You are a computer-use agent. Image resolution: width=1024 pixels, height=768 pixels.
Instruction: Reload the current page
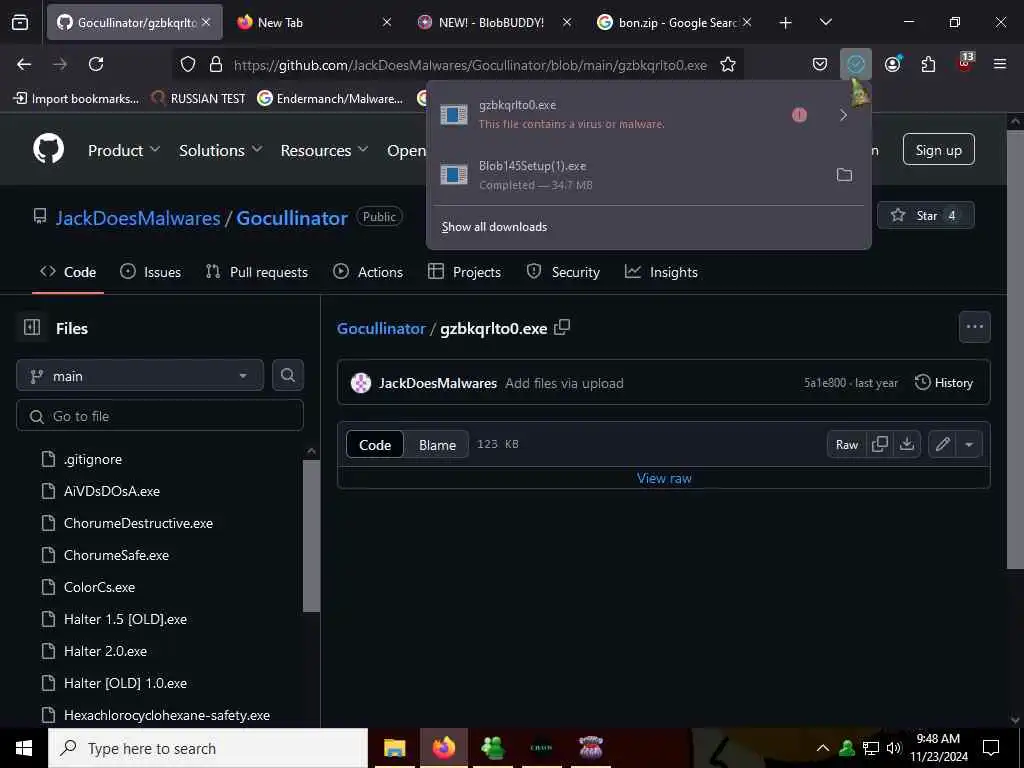pos(96,64)
